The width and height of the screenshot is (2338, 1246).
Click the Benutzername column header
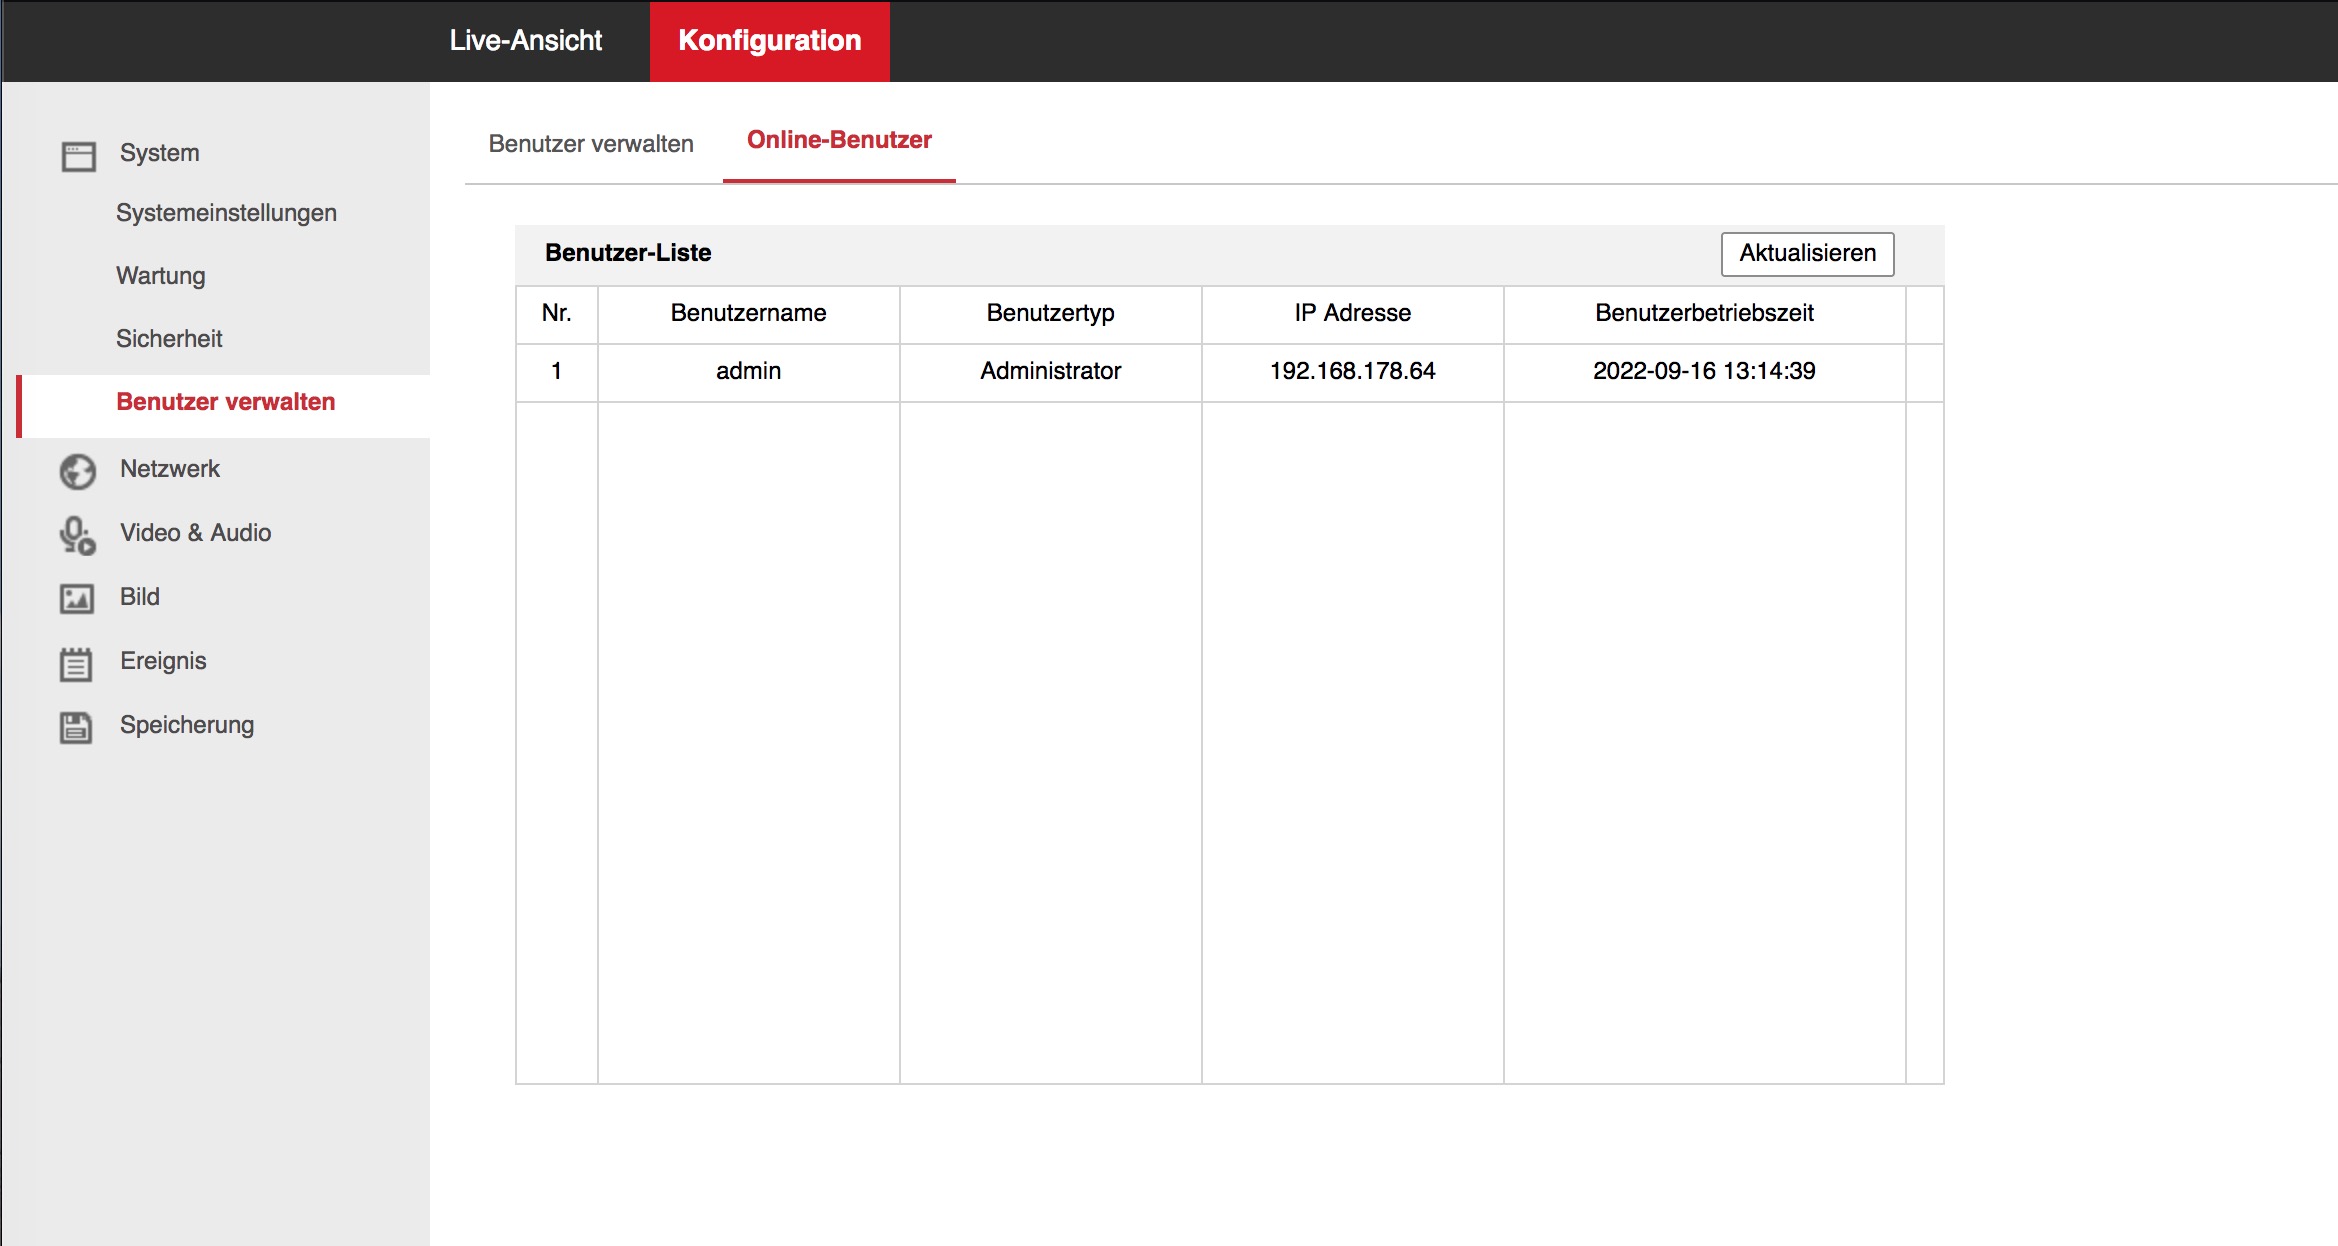click(x=748, y=313)
